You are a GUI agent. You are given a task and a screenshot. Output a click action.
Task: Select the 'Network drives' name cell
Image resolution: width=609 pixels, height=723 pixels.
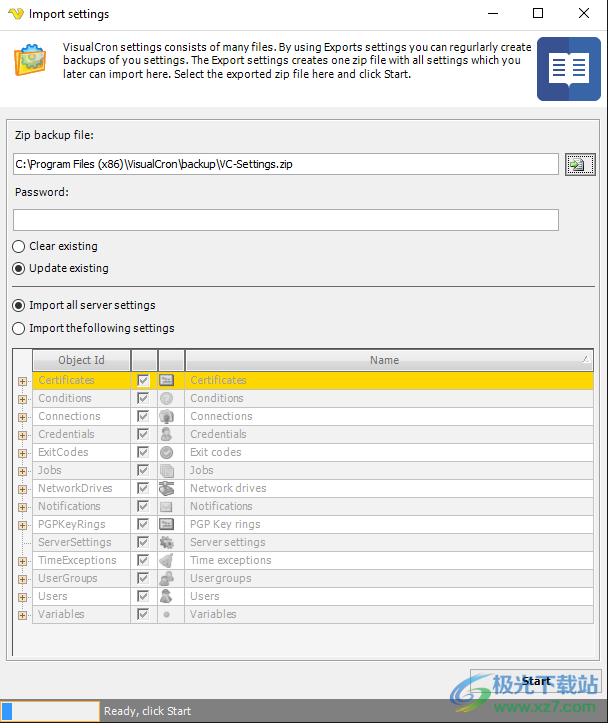click(389, 488)
